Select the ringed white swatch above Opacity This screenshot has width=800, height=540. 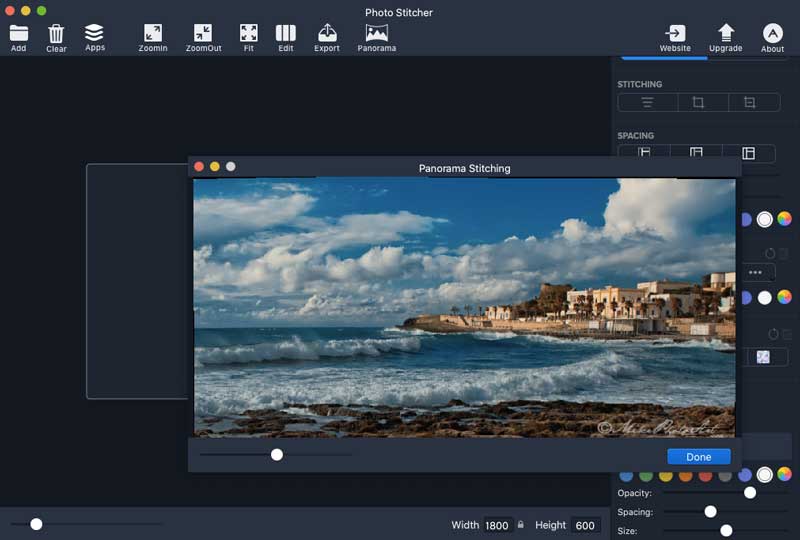(x=764, y=475)
